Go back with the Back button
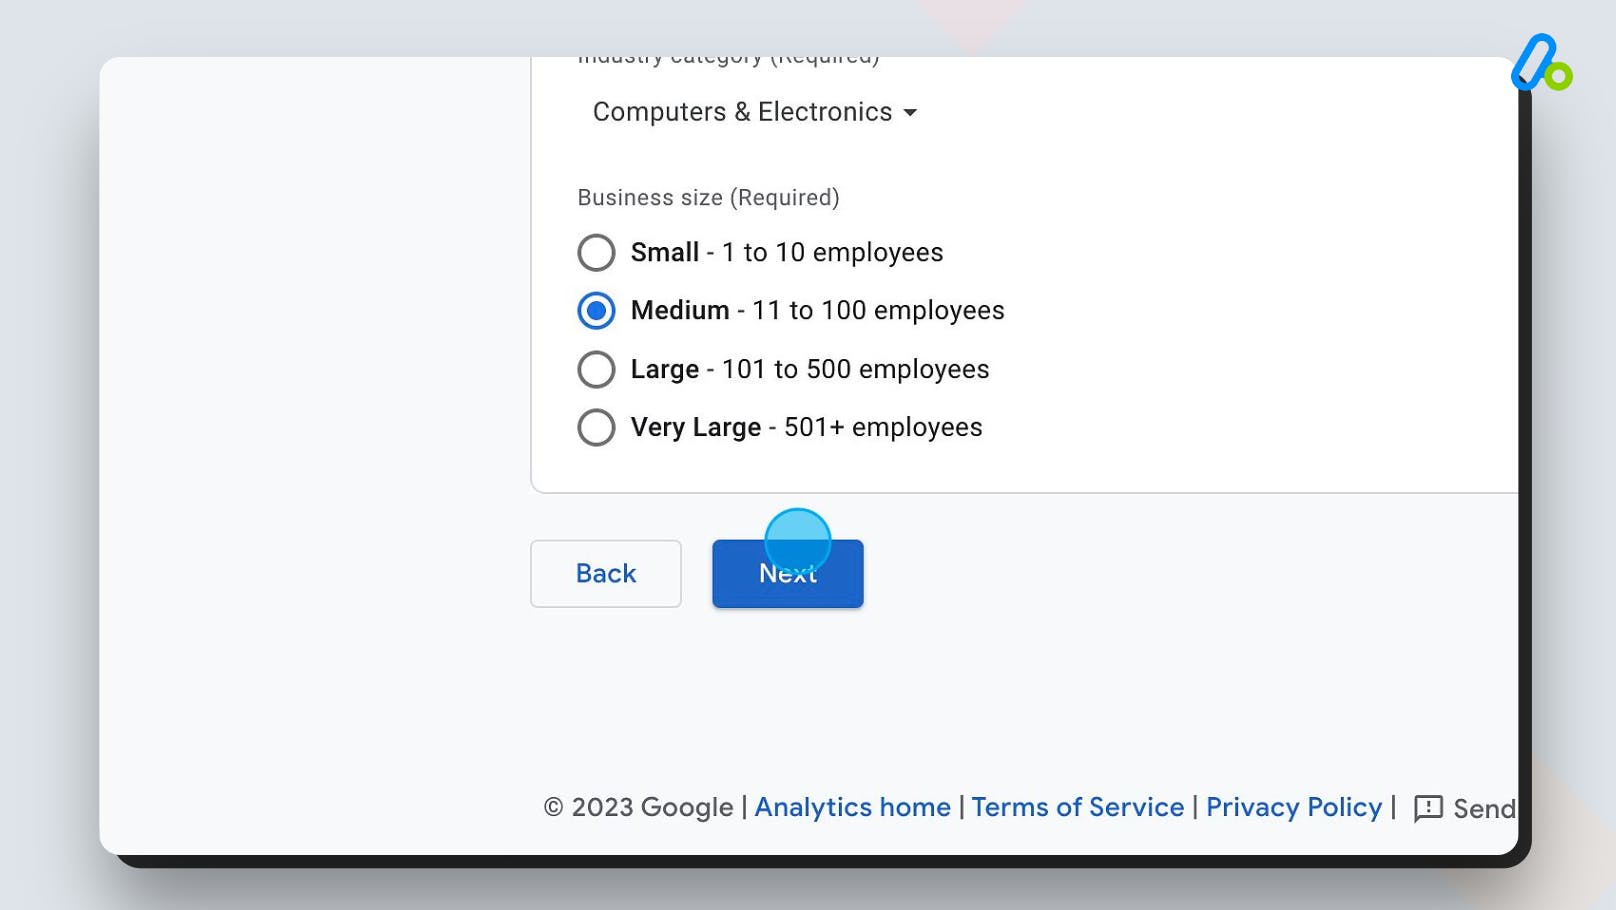Image resolution: width=1616 pixels, height=910 pixels. (606, 574)
